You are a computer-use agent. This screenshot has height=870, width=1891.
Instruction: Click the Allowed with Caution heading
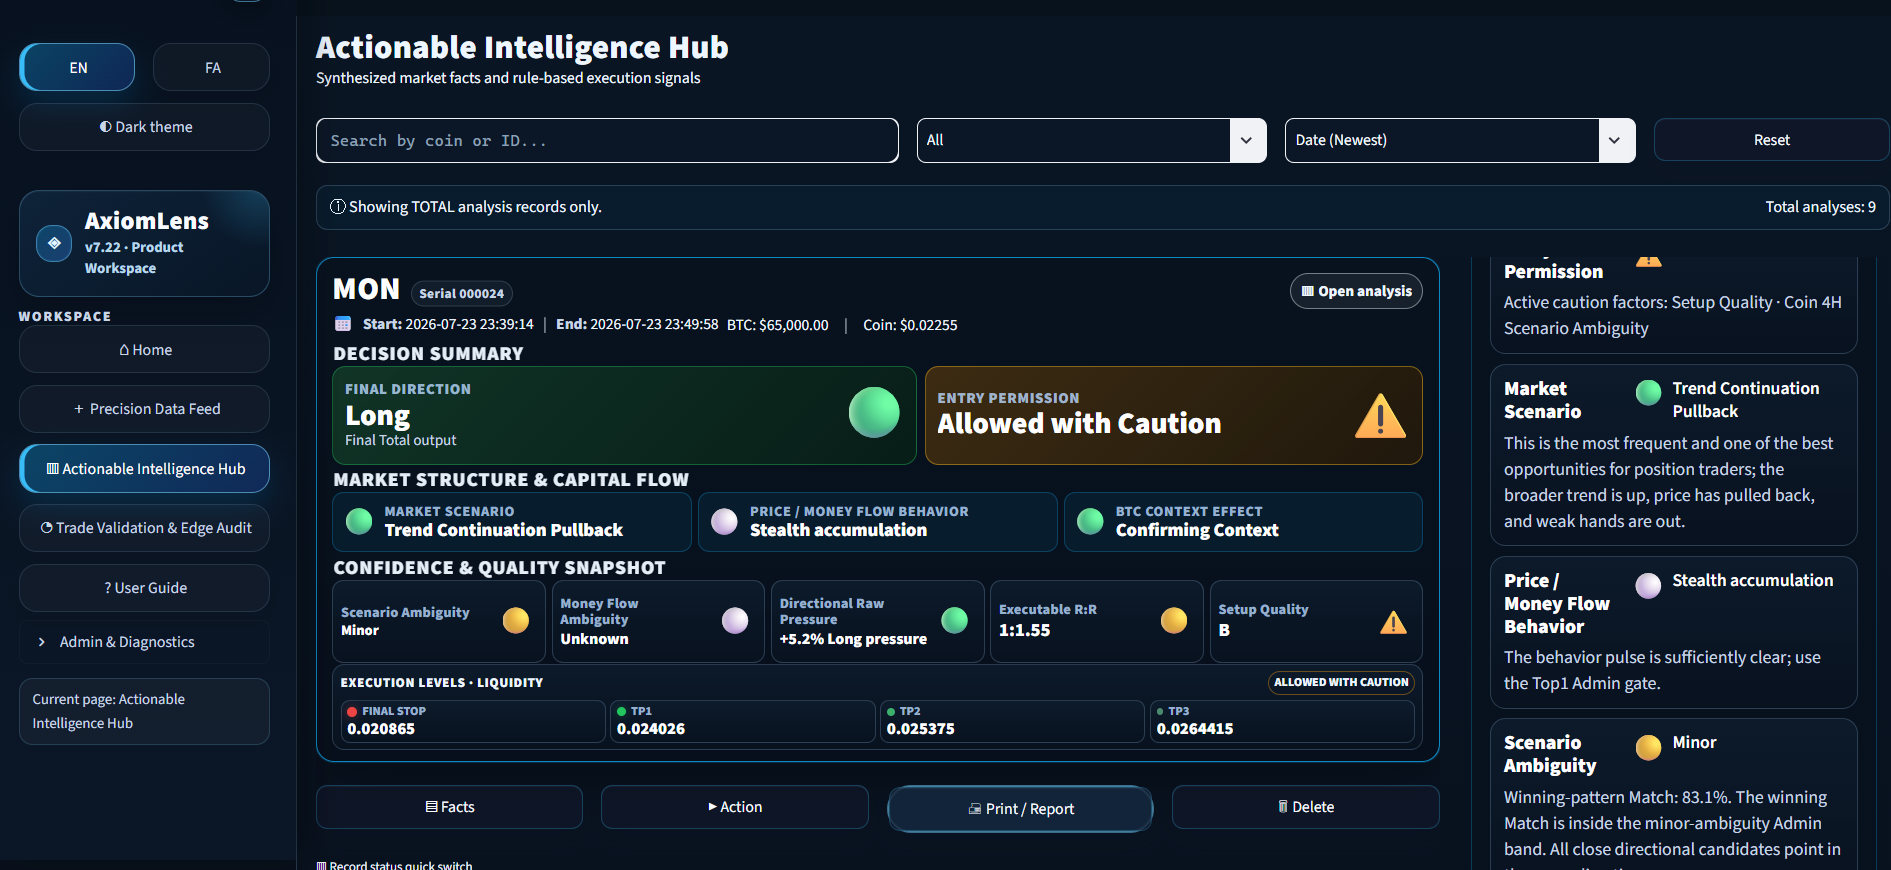pyautogui.click(x=1079, y=424)
